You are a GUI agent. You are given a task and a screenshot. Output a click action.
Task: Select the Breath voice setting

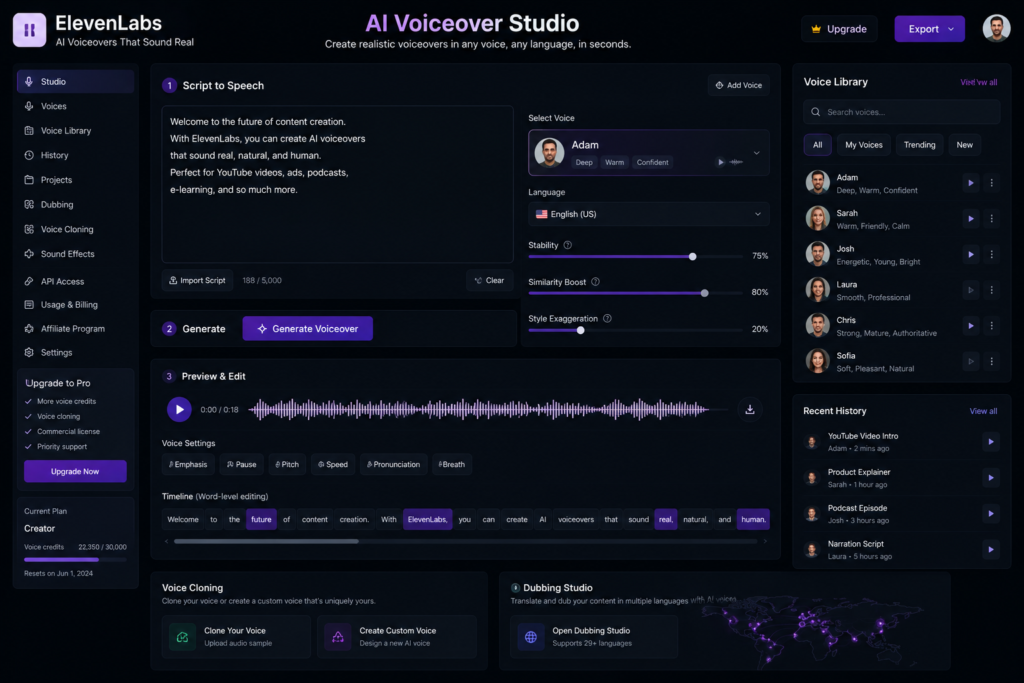(x=452, y=464)
